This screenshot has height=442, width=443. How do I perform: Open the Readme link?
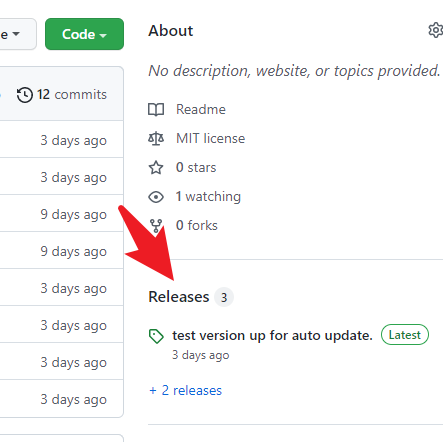pos(201,109)
